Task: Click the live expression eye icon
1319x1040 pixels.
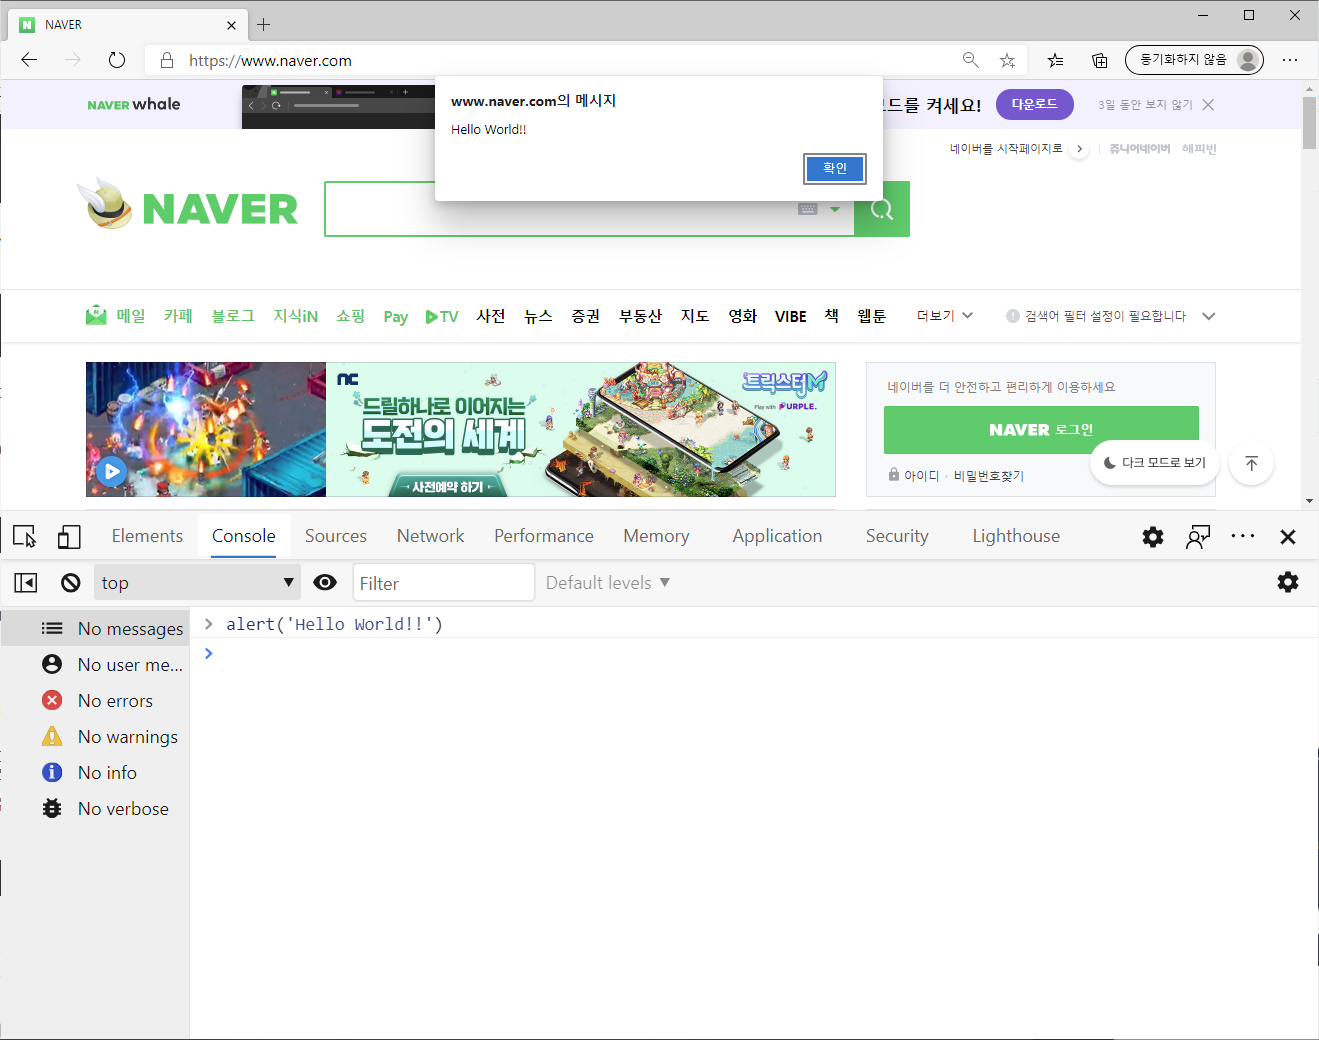Action: pyautogui.click(x=325, y=582)
